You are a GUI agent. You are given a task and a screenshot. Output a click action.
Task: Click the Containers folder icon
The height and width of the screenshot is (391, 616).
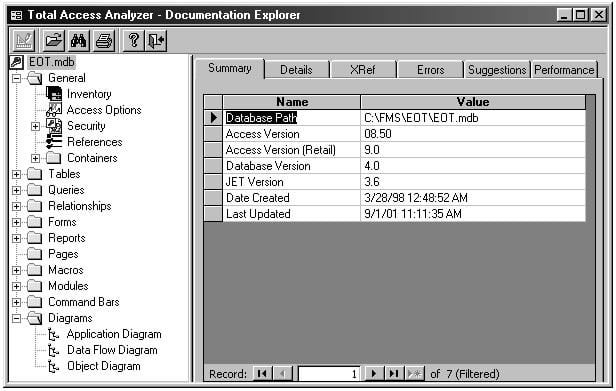coord(54,158)
